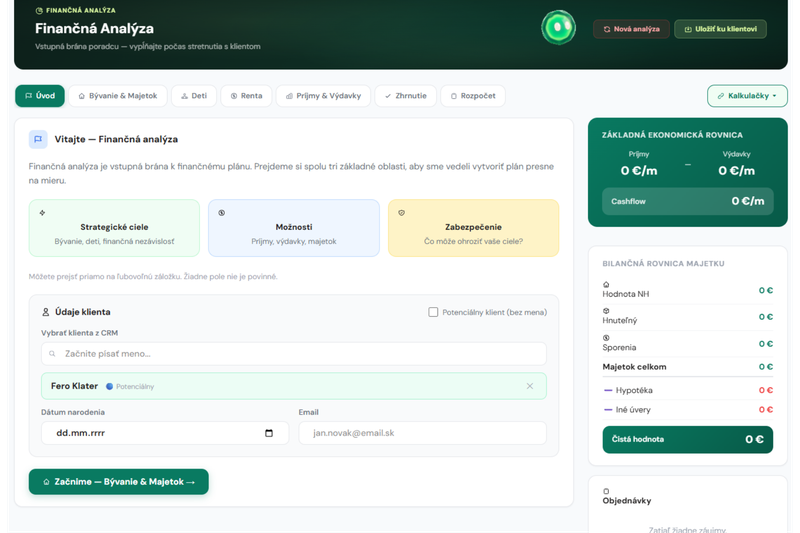
Task: Click the shield icon in Zabezpečenie card
Action: pos(402,213)
